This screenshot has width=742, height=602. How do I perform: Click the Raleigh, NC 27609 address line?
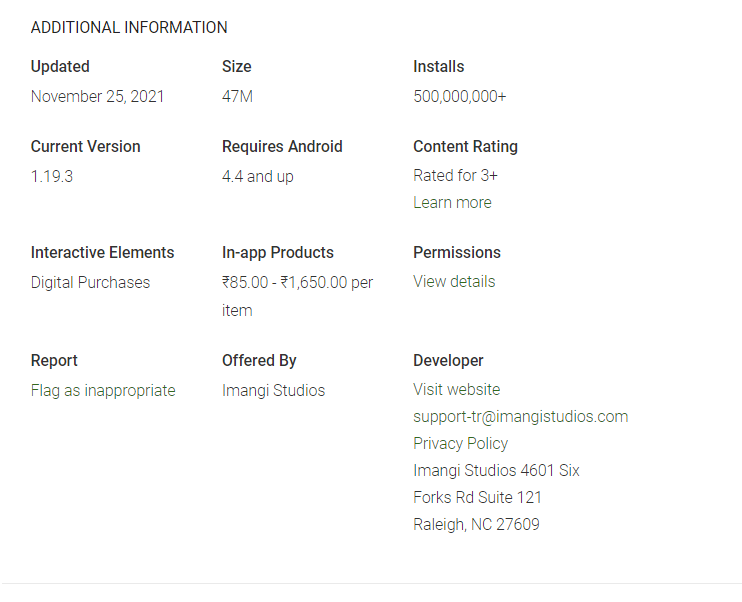tap(476, 524)
